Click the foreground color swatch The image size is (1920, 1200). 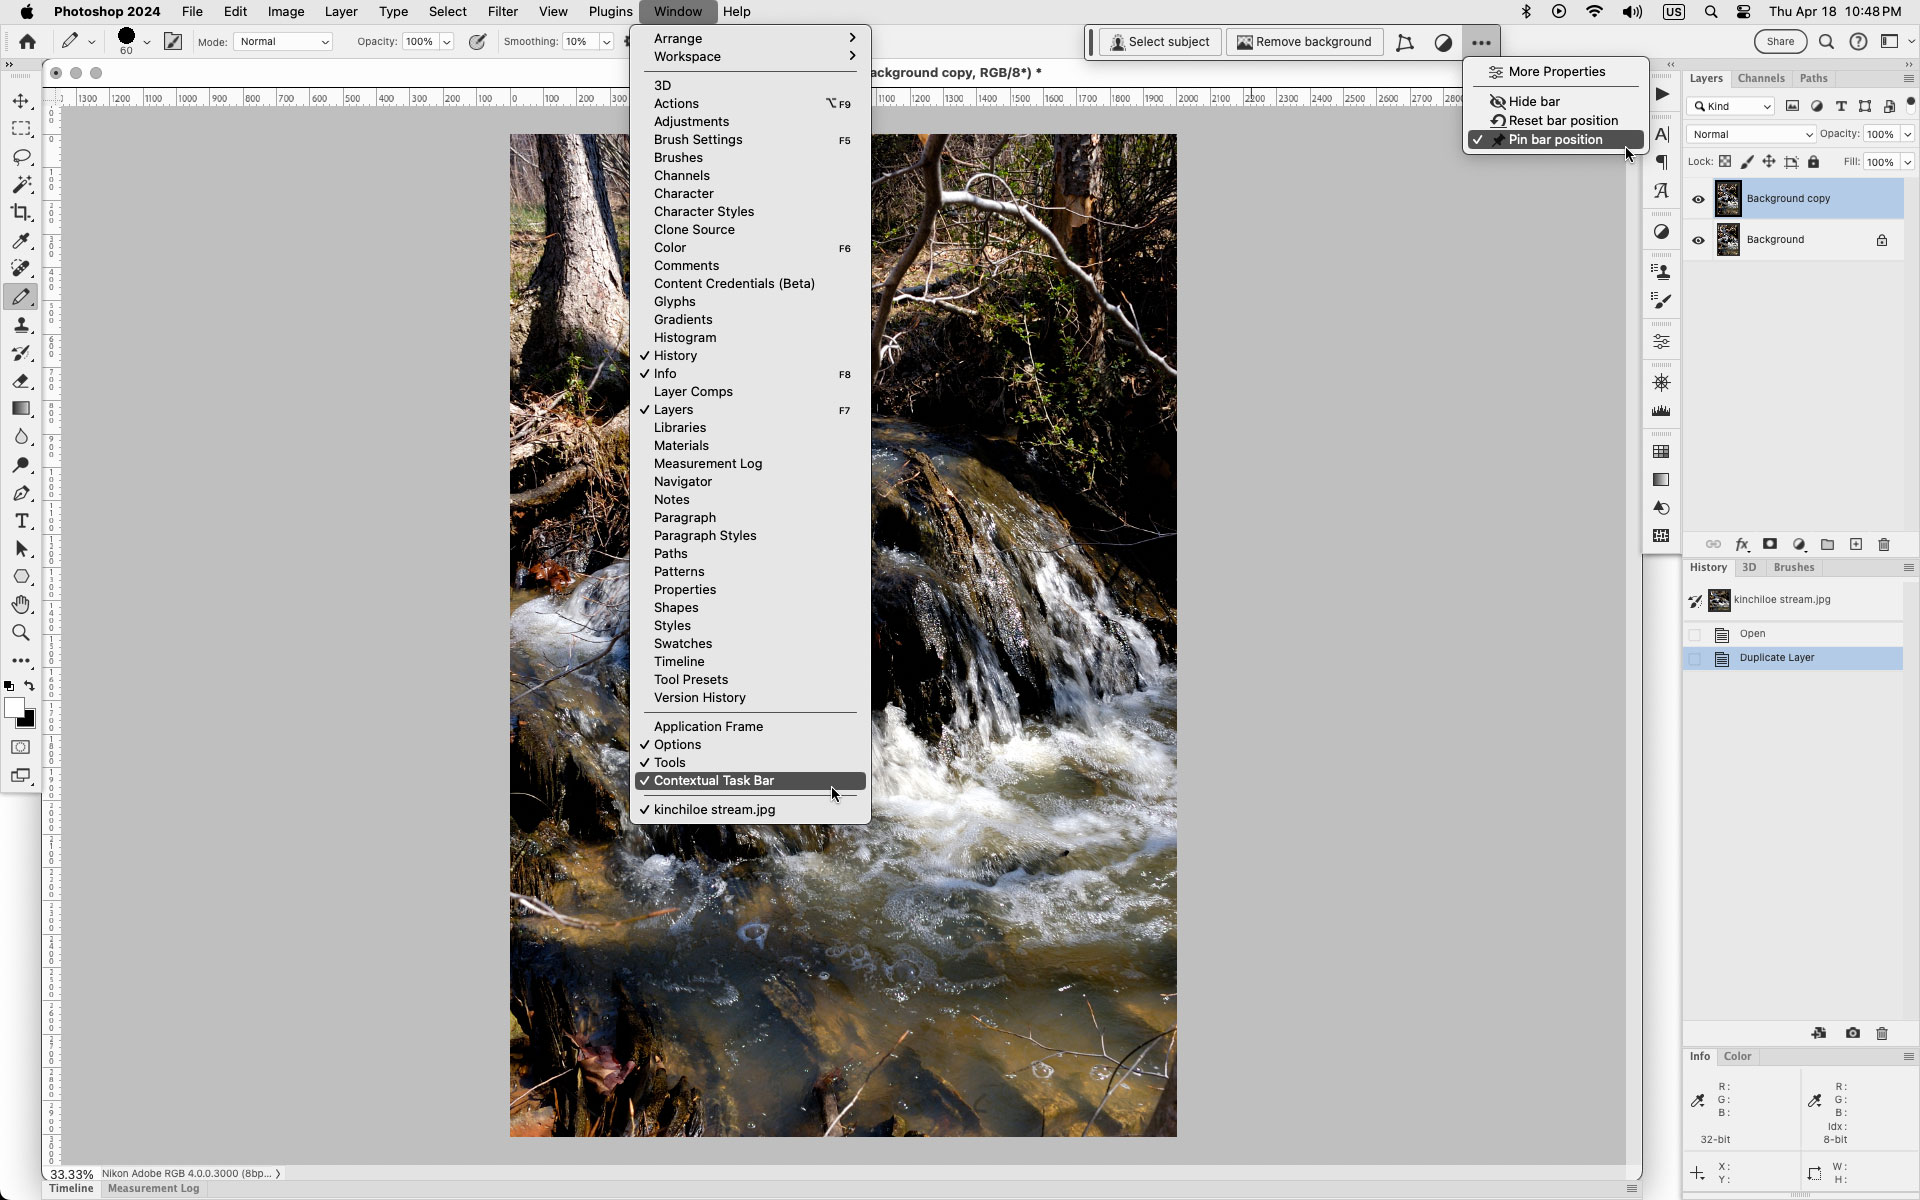click(16, 708)
